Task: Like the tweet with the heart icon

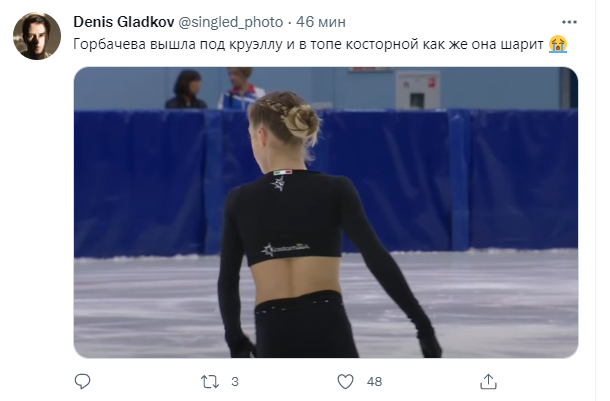Action: pos(345,382)
